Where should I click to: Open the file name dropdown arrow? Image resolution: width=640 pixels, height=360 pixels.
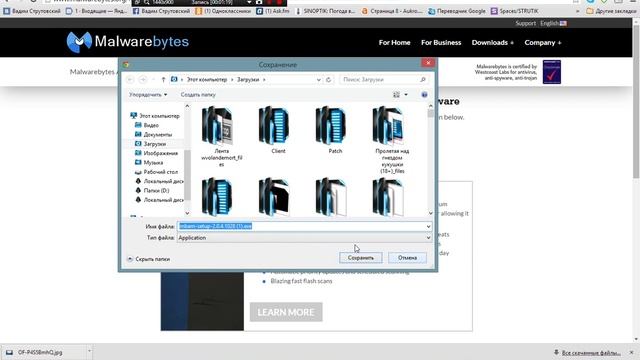point(428,227)
